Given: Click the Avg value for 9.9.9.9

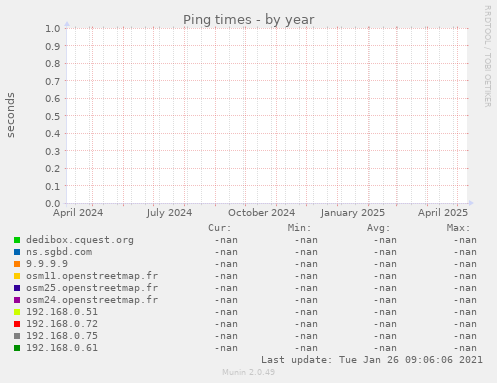Looking at the screenshot, I should (x=385, y=264).
